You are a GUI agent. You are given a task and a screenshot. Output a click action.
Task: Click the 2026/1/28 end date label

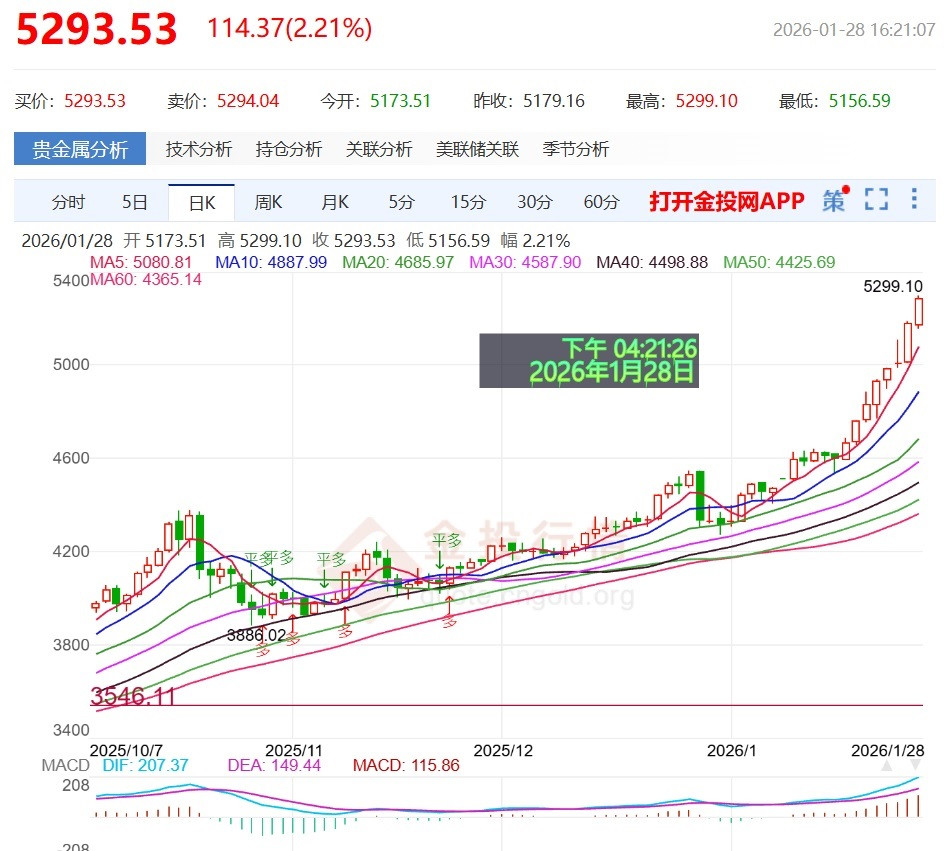click(x=887, y=750)
